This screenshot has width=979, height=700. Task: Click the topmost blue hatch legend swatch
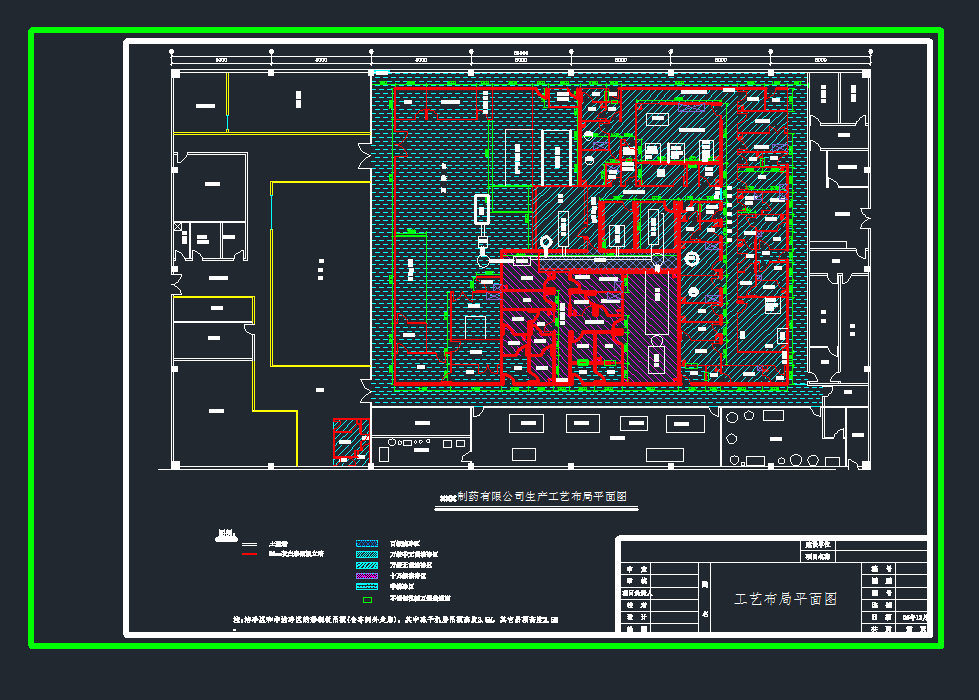pos(366,542)
